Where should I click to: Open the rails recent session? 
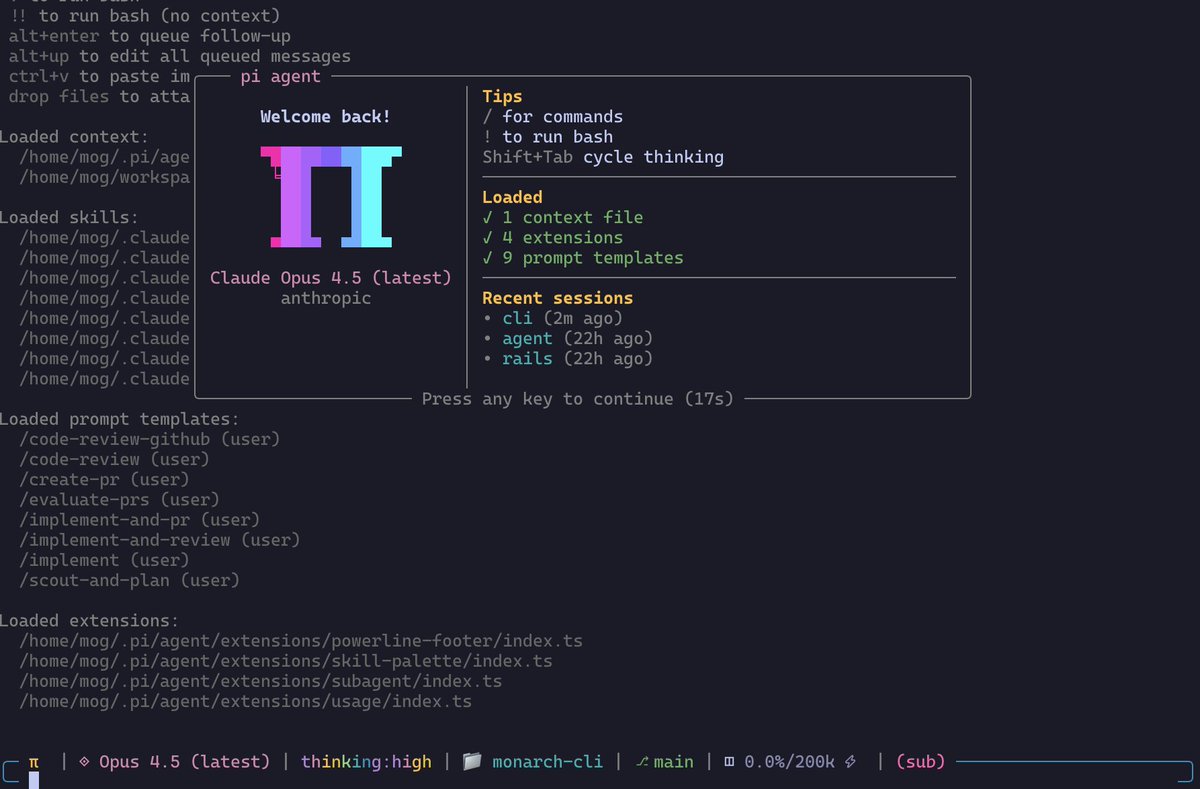click(527, 359)
